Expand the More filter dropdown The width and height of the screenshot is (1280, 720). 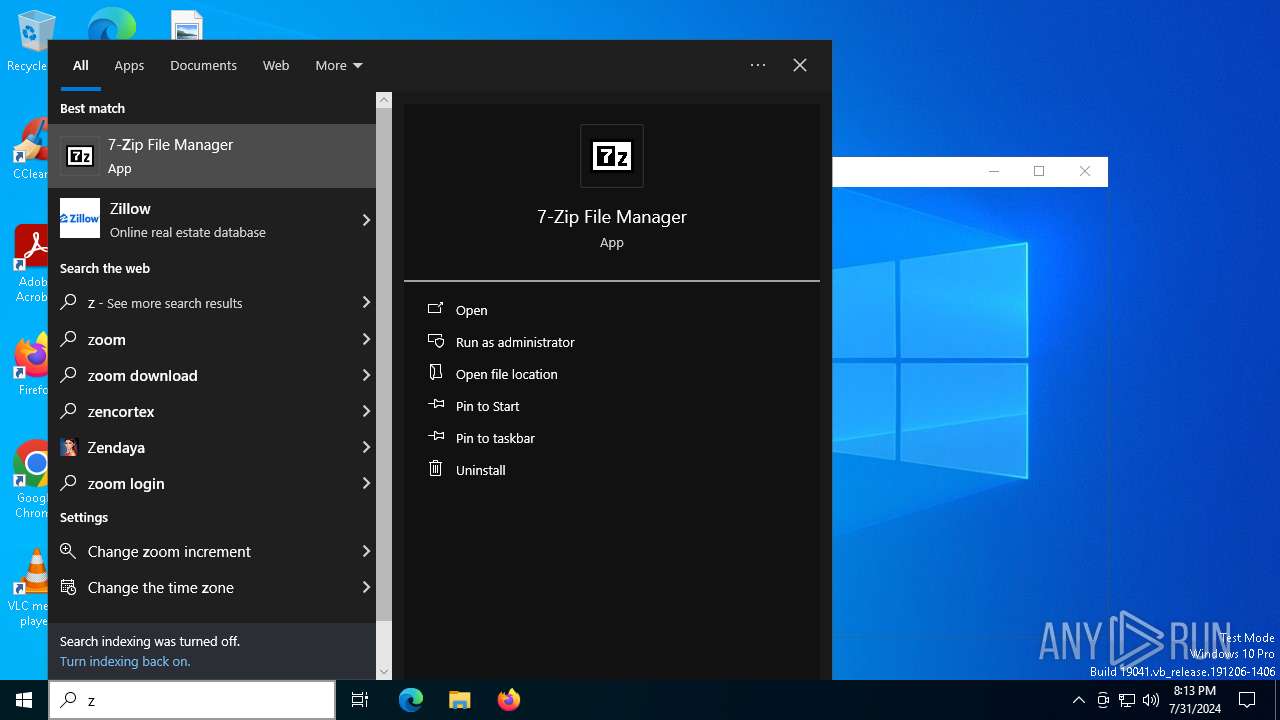coord(339,65)
